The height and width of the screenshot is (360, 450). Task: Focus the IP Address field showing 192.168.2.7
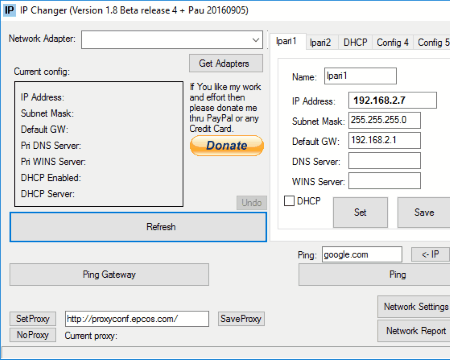pyautogui.click(x=392, y=100)
